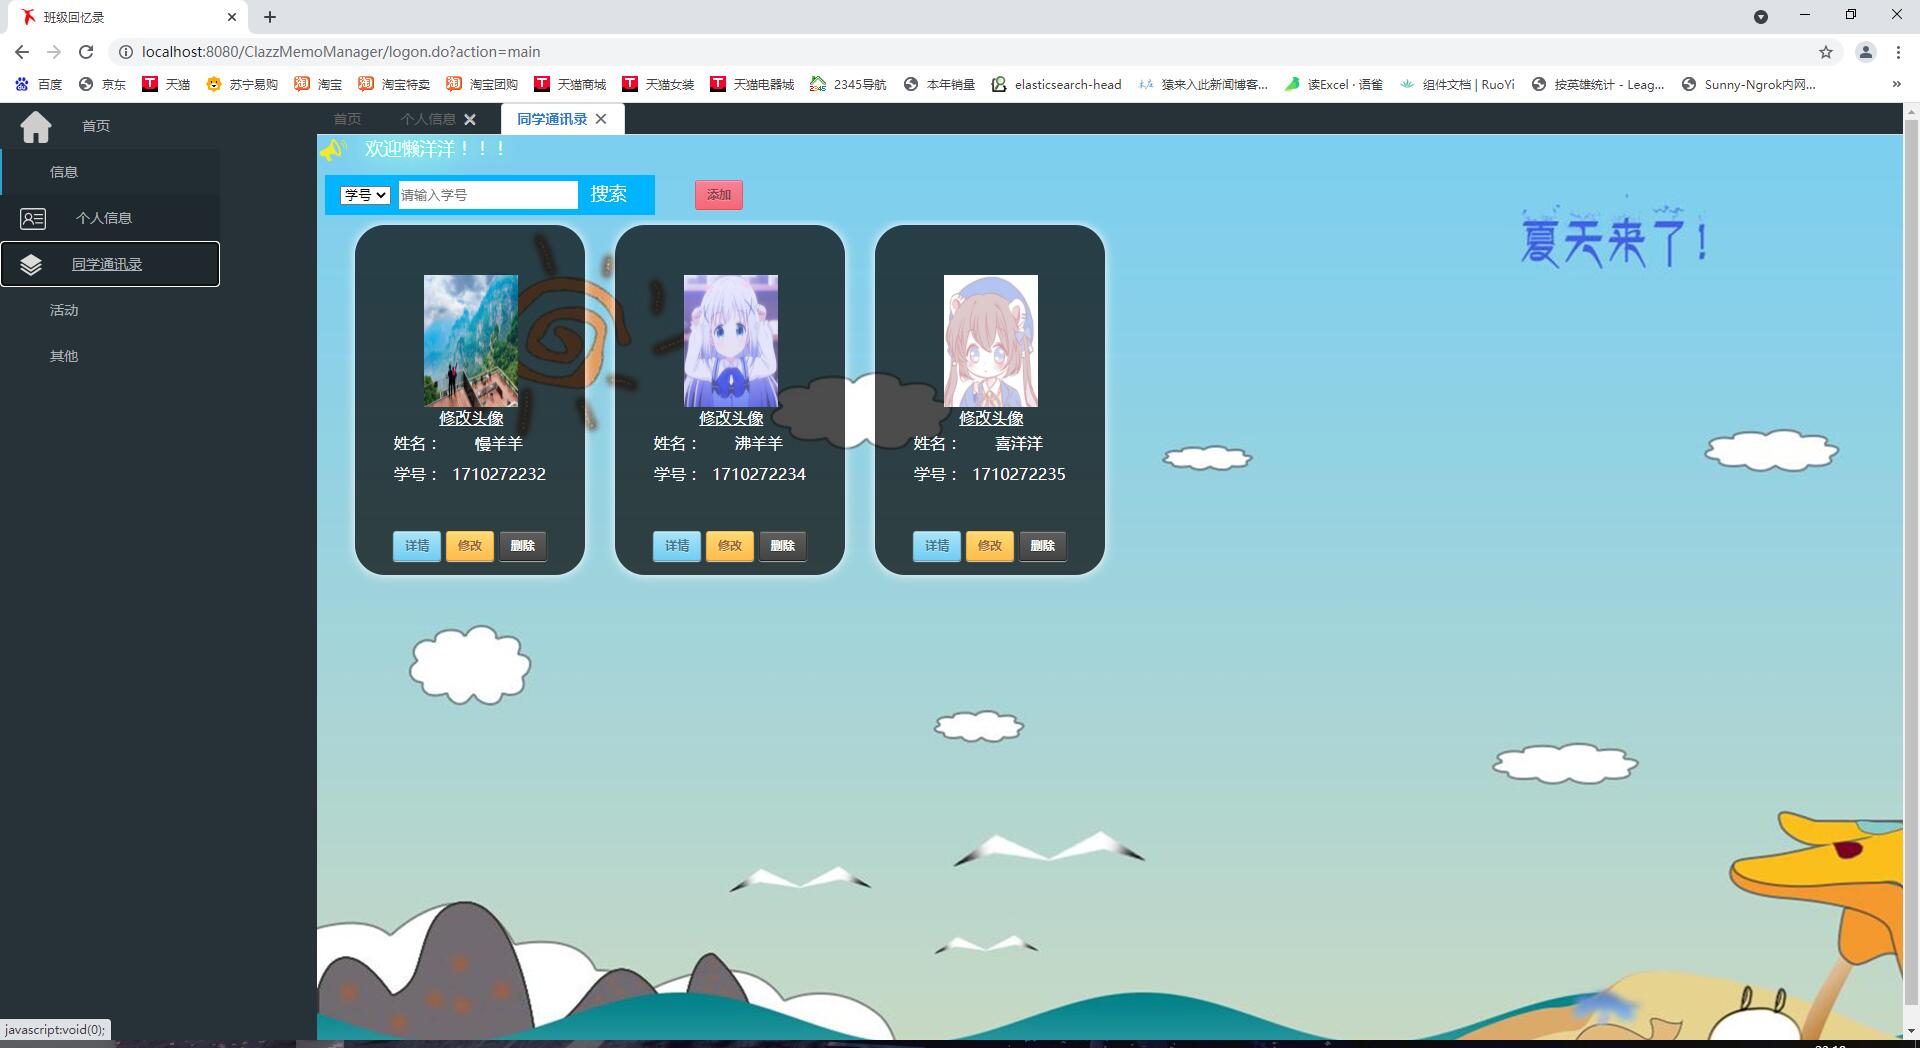The image size is (1920, 1048).
Task: Bookmark this page with the star icon
Action: (1826, 52)
